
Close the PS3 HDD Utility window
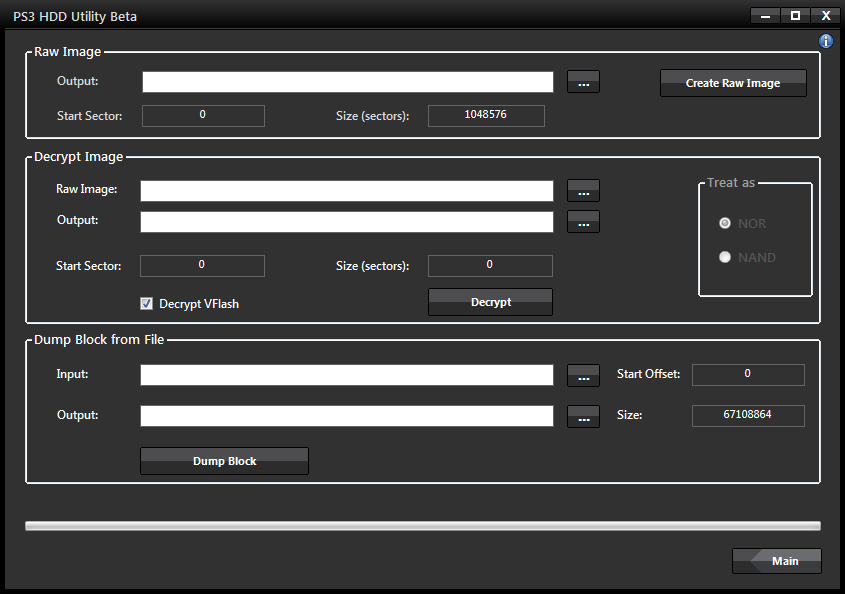pos(825,16)
